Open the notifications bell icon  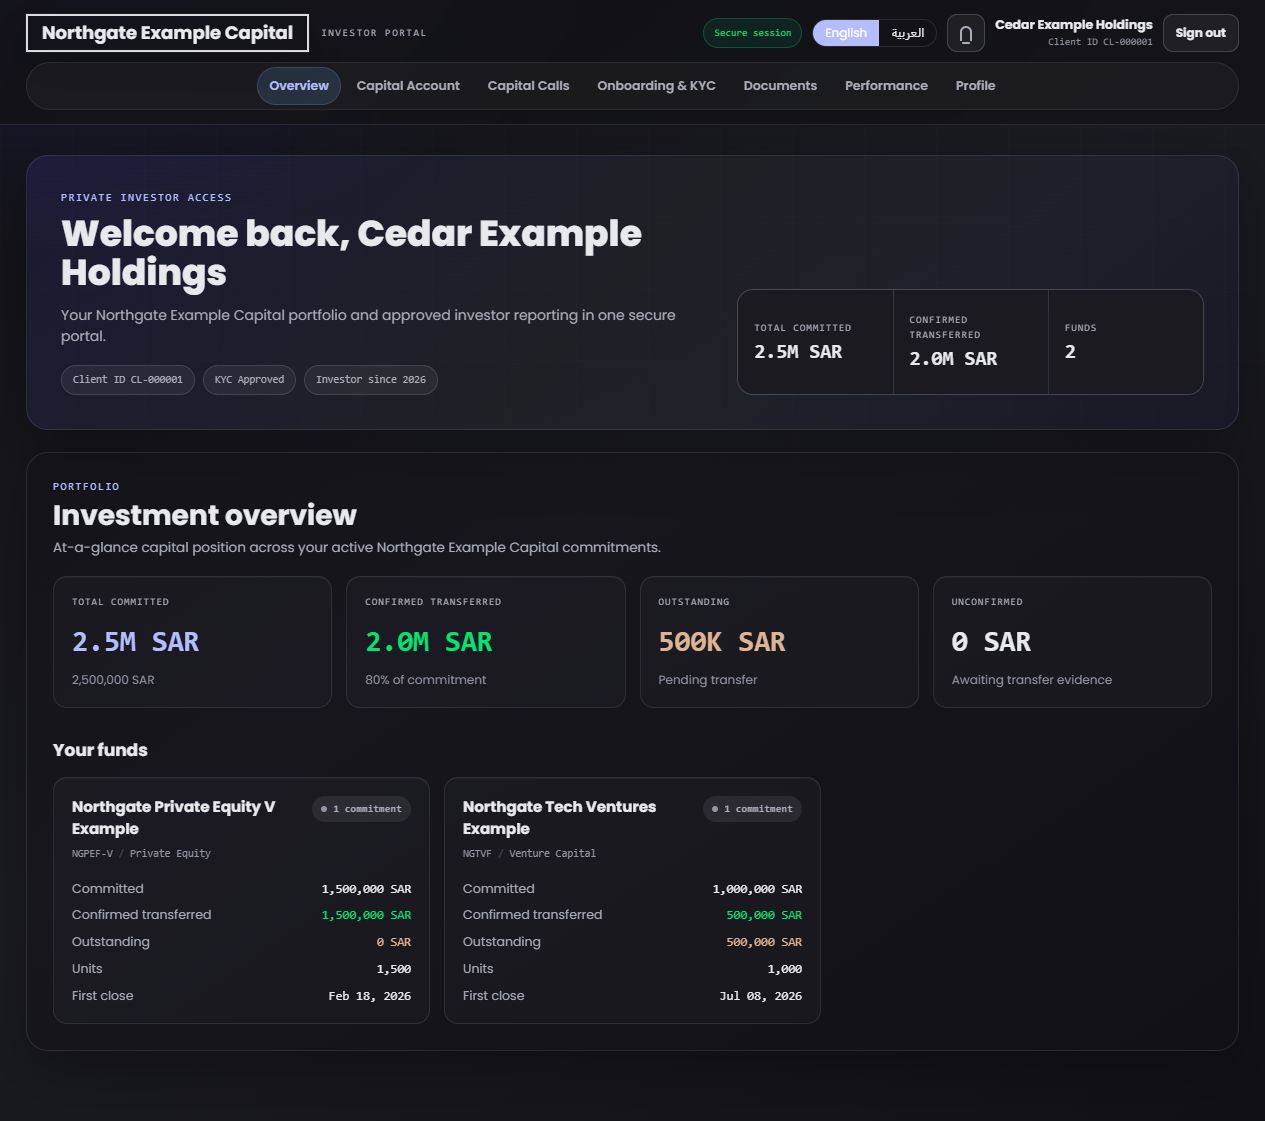pos(965,33)
